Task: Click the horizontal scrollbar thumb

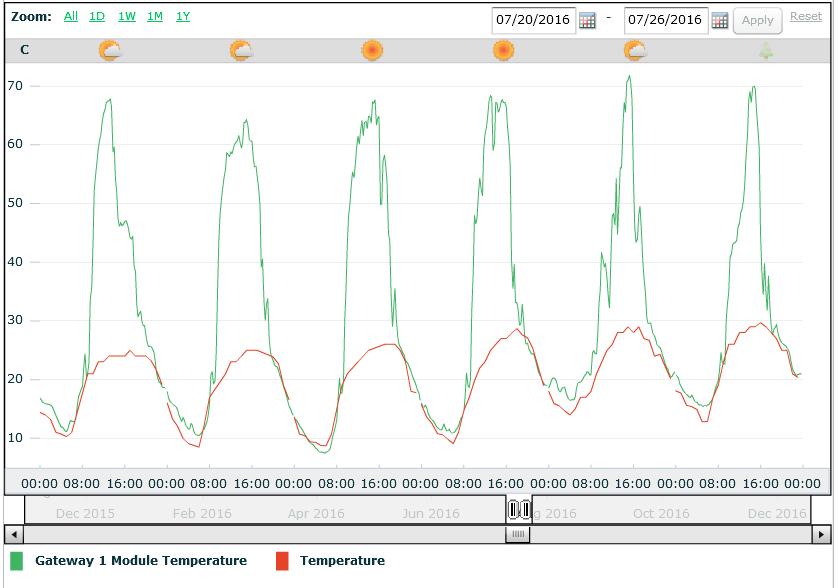Action: pos(518,534)
